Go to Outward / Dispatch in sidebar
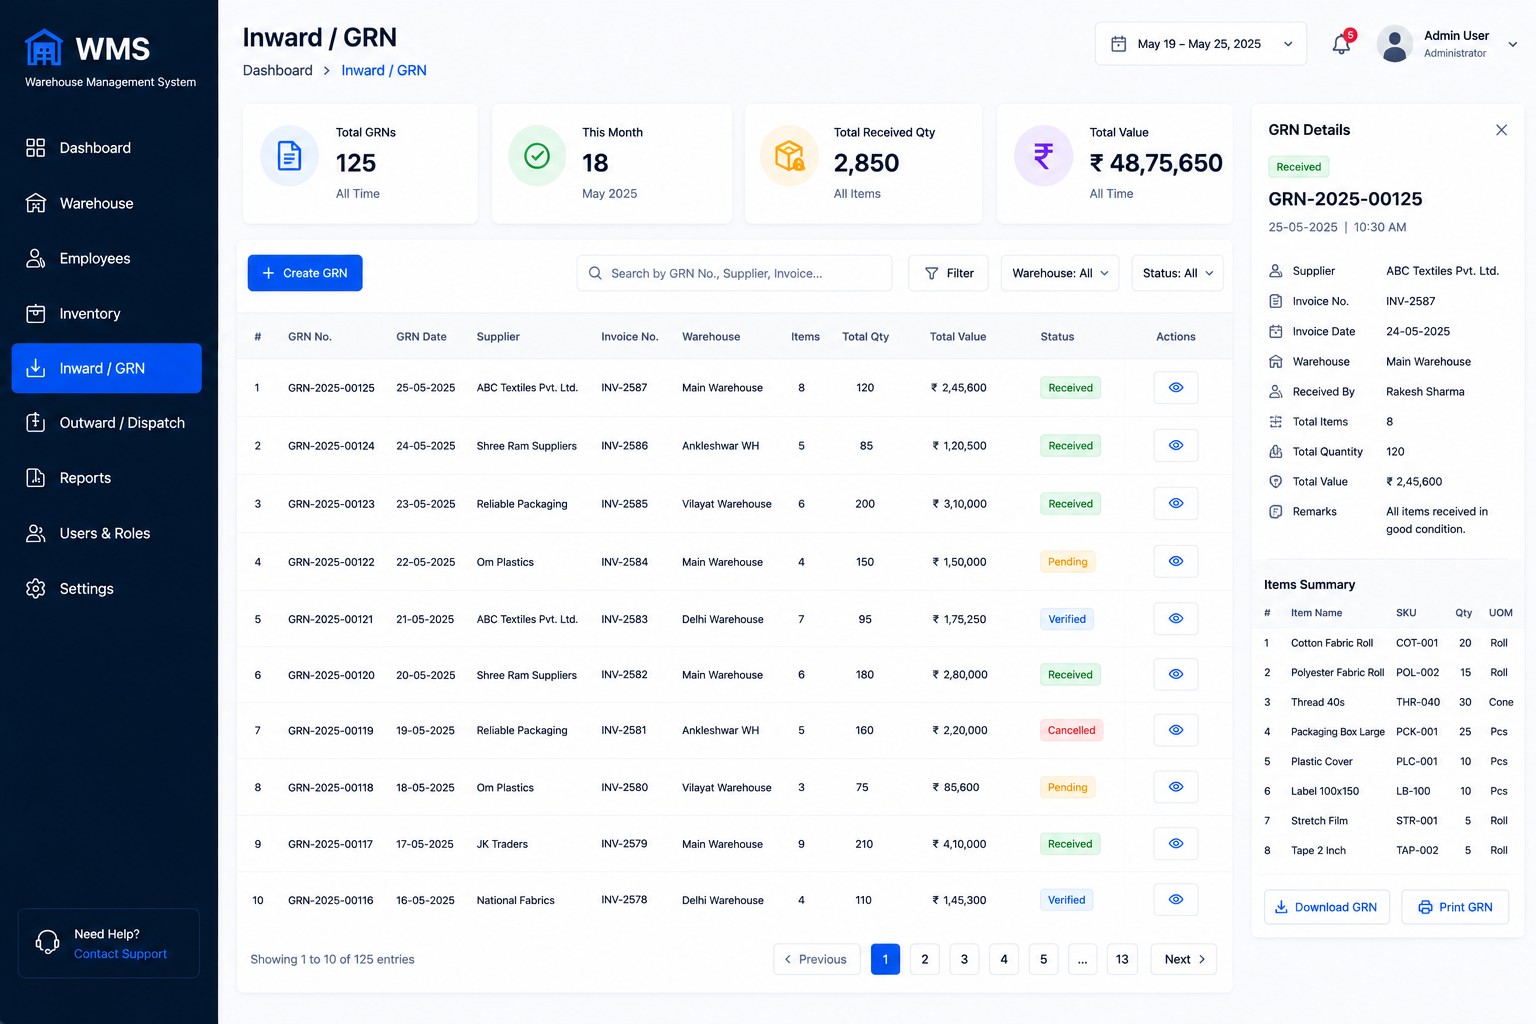The width and height of the screenshot is (1536, 1024). (106, 423)
